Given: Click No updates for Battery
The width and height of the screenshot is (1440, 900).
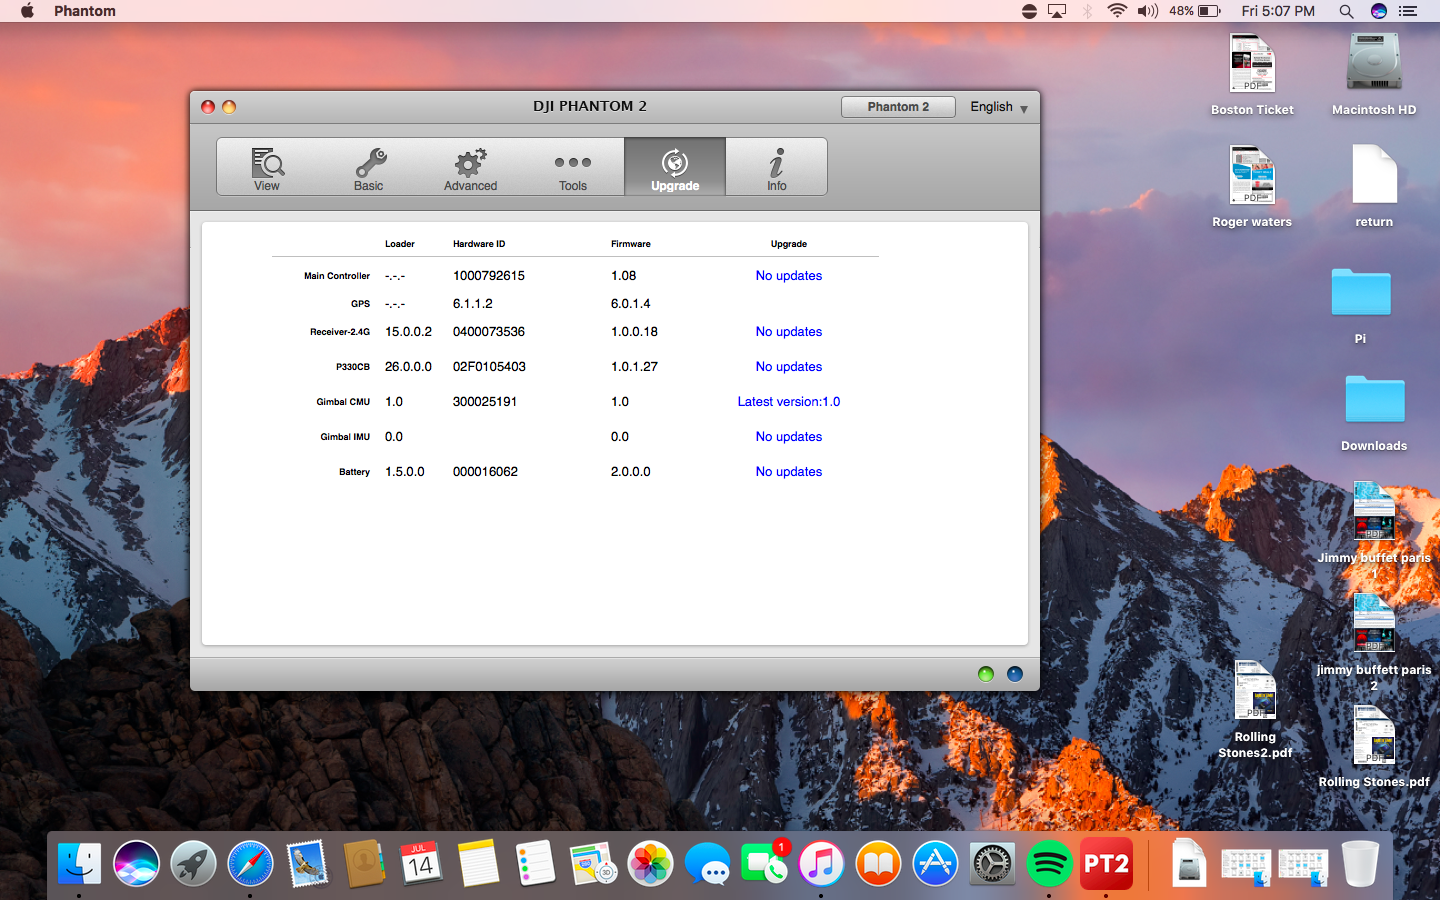Looking at the screenshot, I should click(789, 472).
